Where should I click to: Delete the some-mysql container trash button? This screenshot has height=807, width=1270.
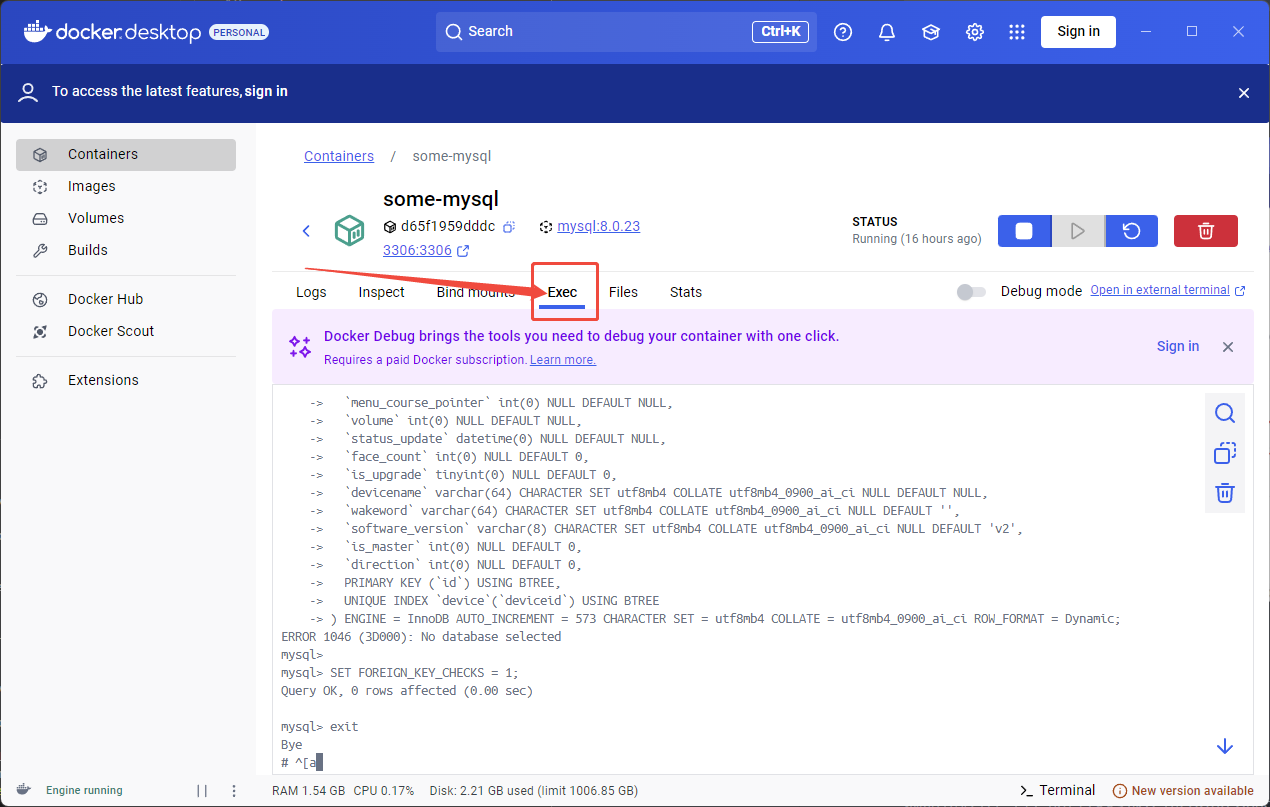(x=1206, y=231)
